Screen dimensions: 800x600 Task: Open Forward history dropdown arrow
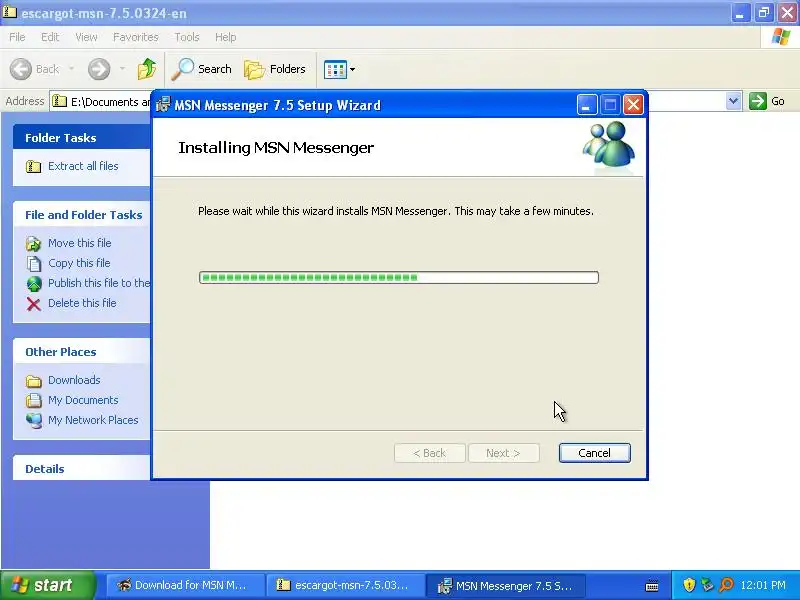coord(122,69)
